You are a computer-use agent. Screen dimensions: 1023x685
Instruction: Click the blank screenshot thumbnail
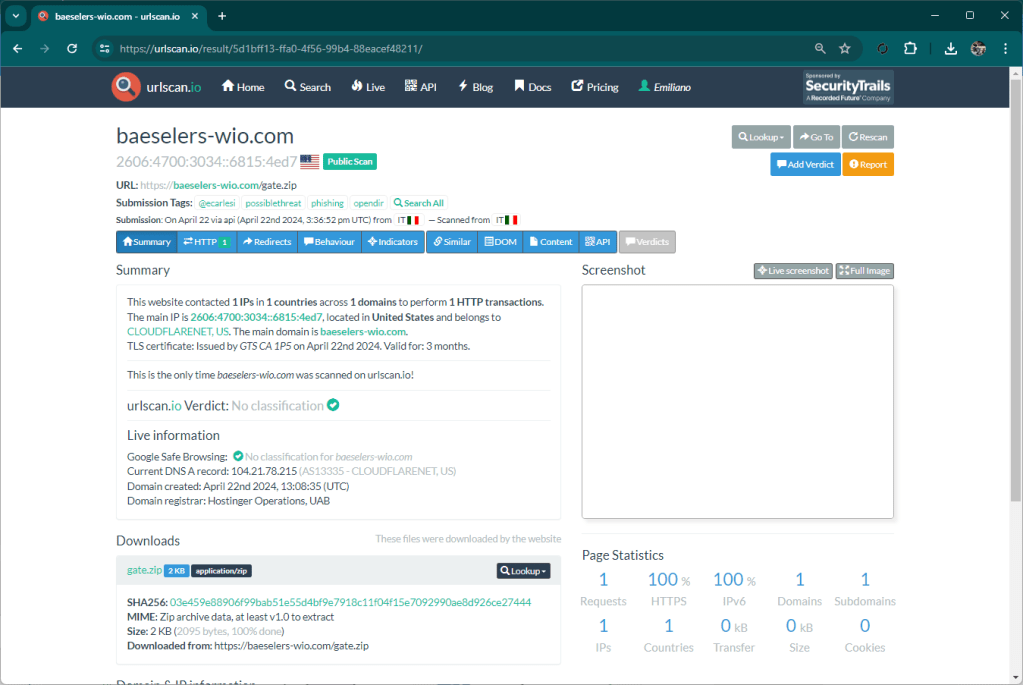(x=737, y=401)
